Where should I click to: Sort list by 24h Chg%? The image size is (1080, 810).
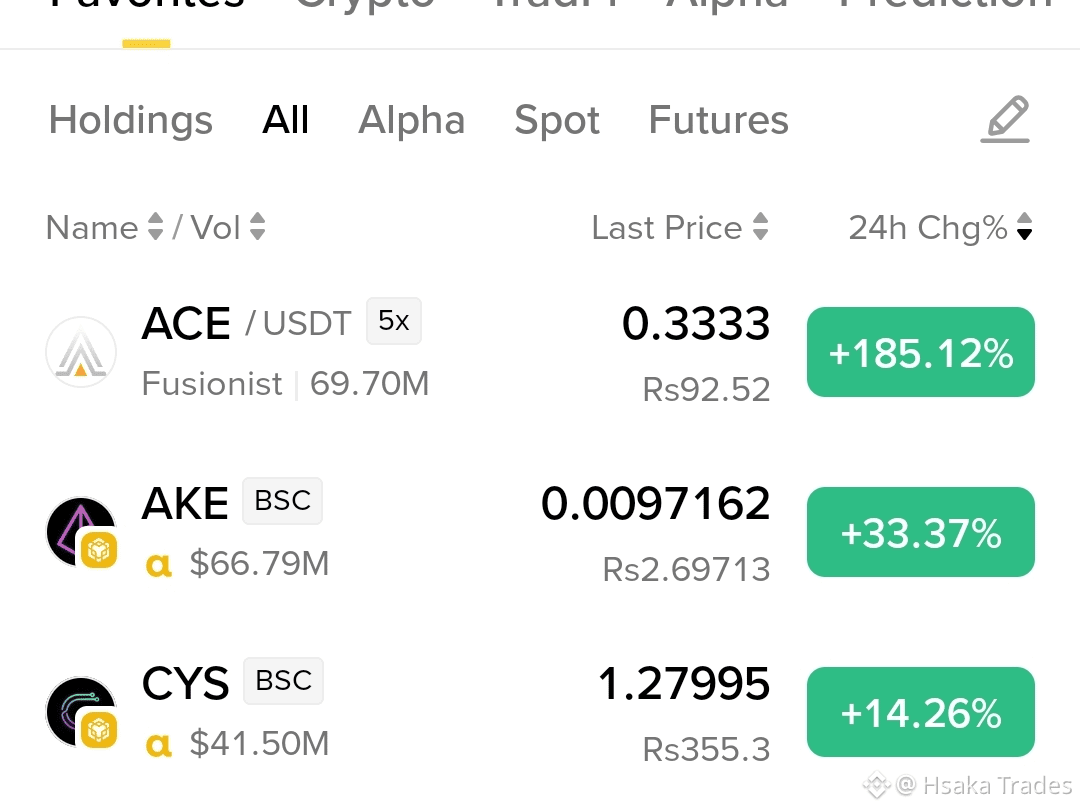point(940,227)
